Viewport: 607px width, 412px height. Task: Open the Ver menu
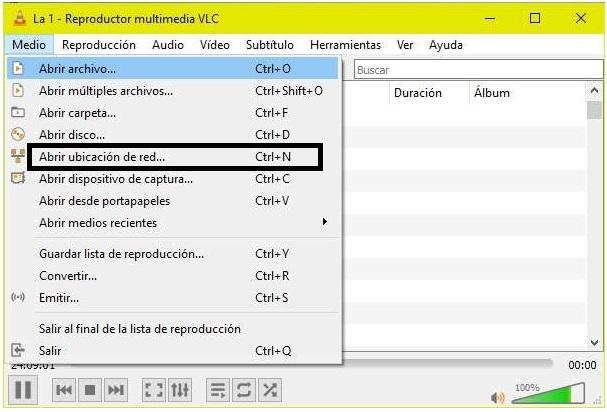[405, 45]
